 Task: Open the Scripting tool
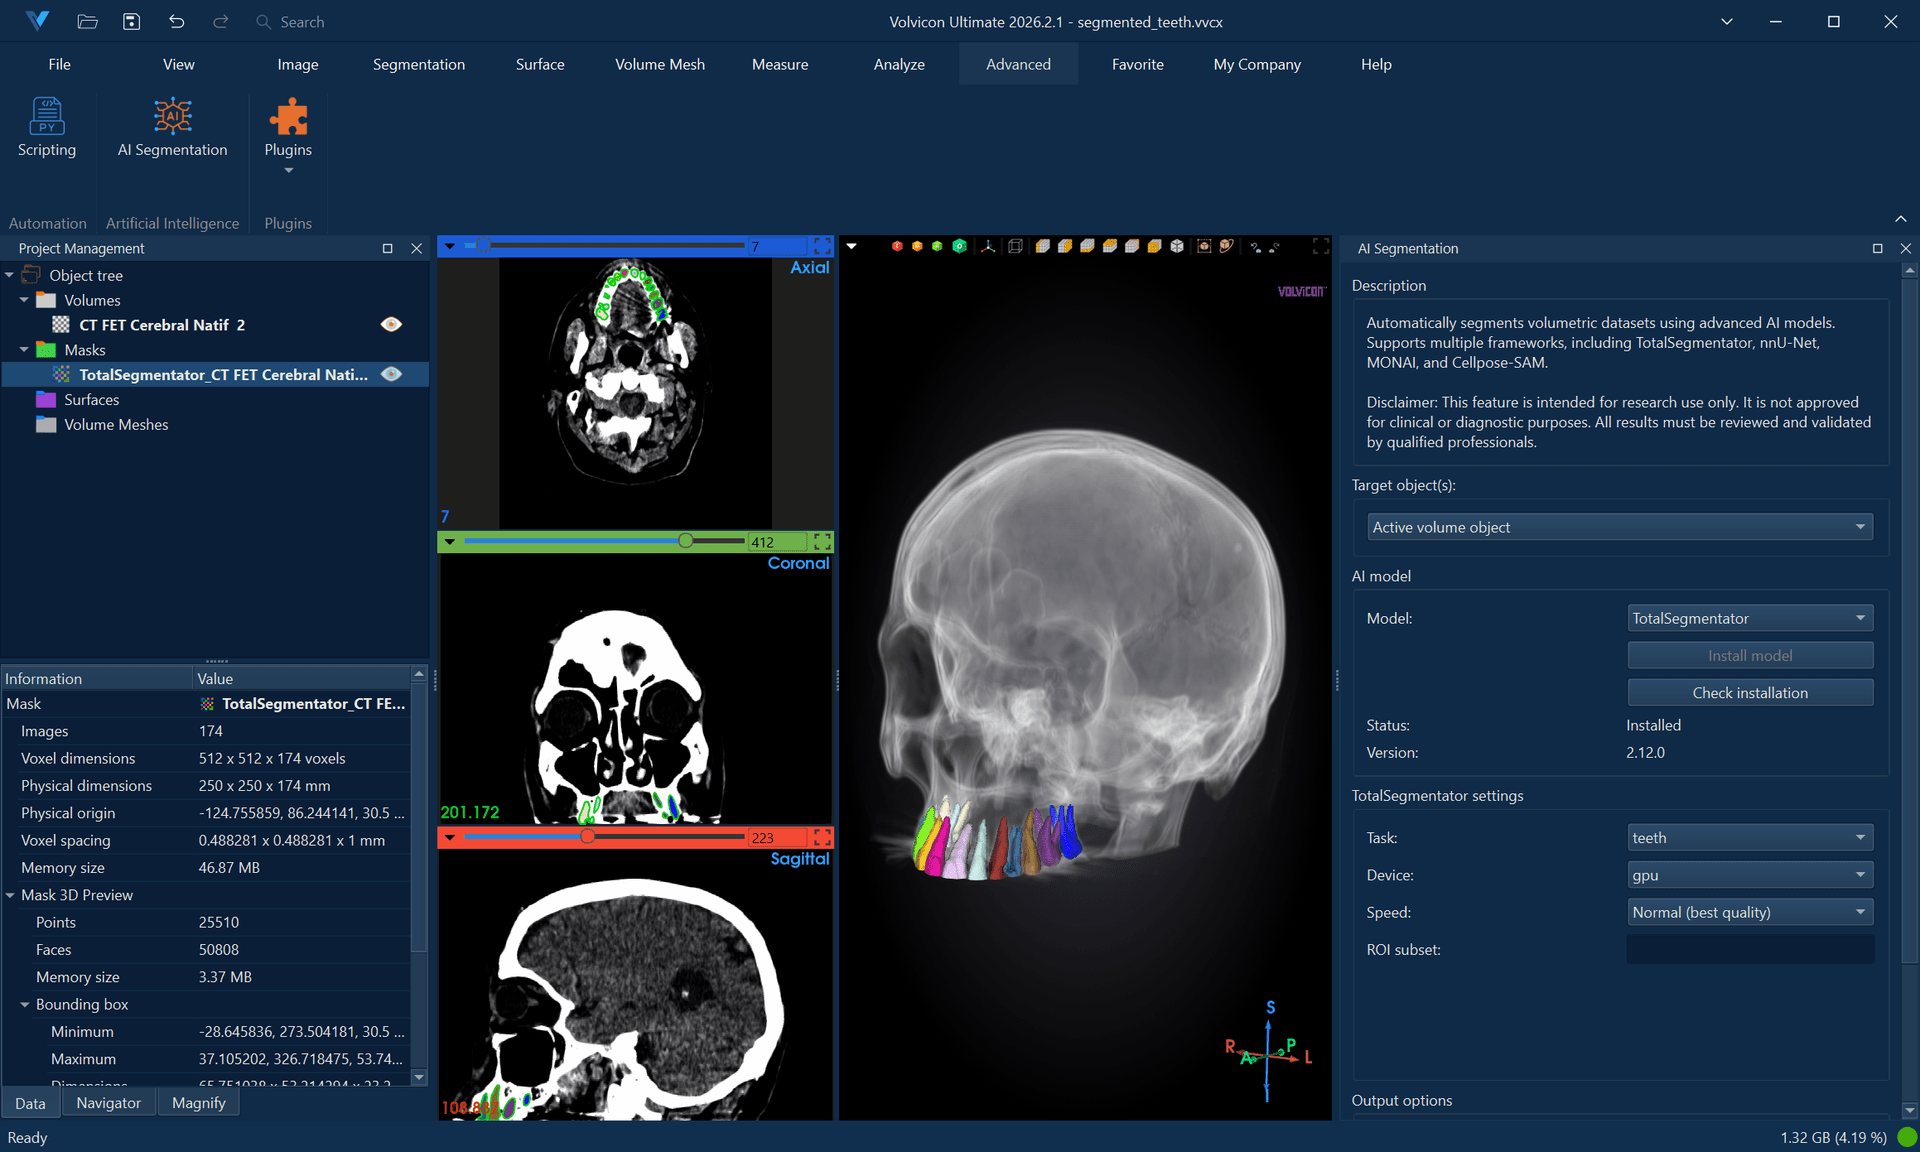point(47,130)
